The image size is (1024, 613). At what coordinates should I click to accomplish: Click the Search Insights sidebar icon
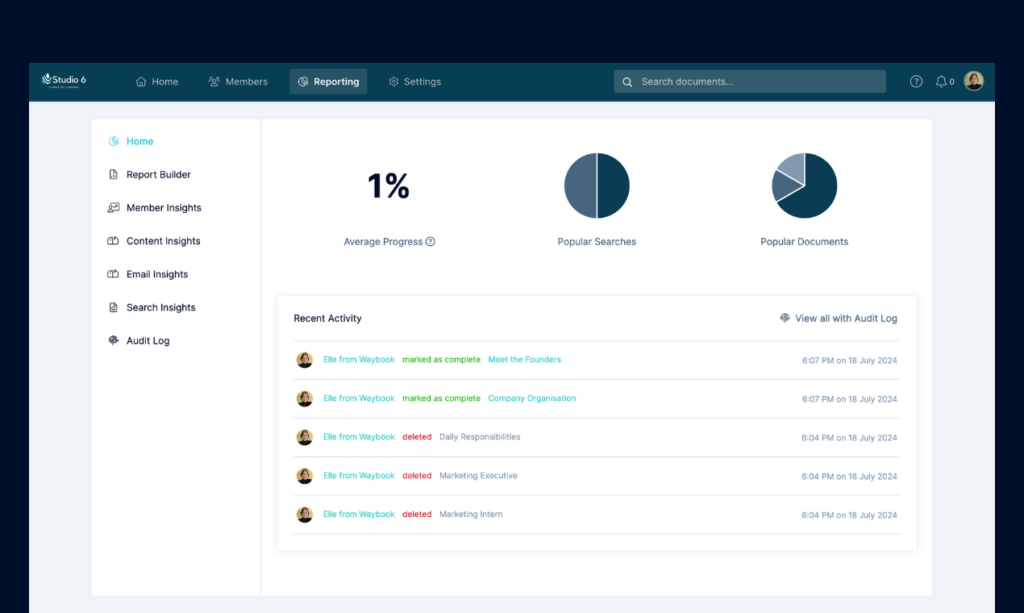(114, 307)
